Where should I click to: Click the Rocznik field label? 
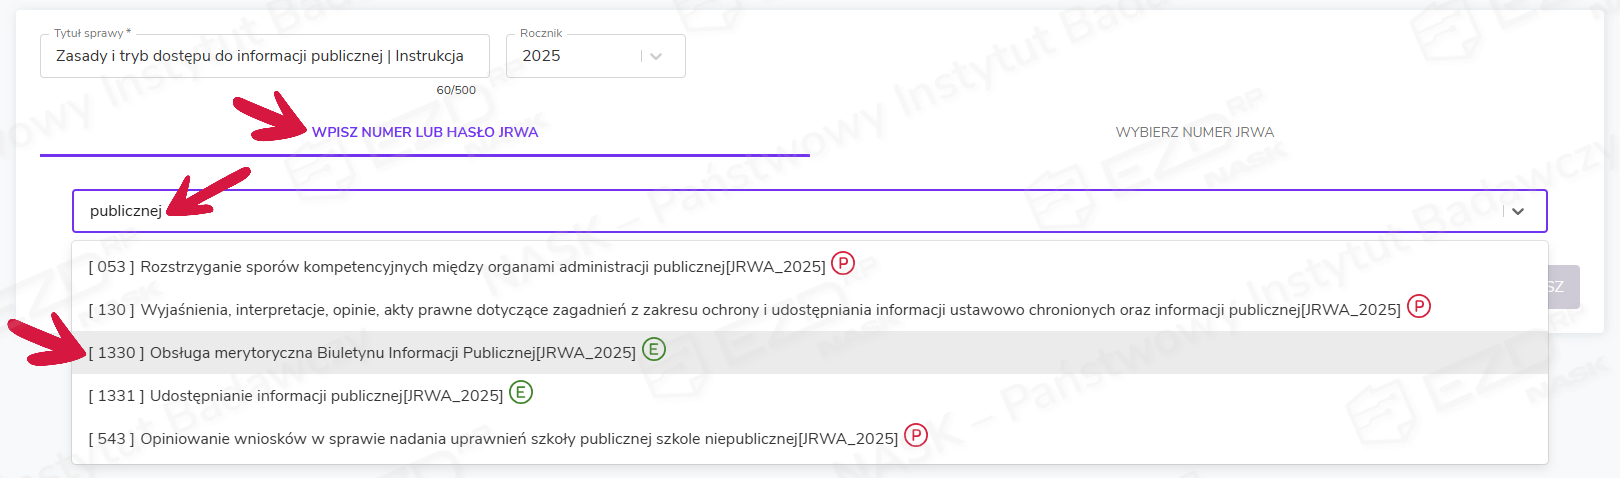coord(541,33)
